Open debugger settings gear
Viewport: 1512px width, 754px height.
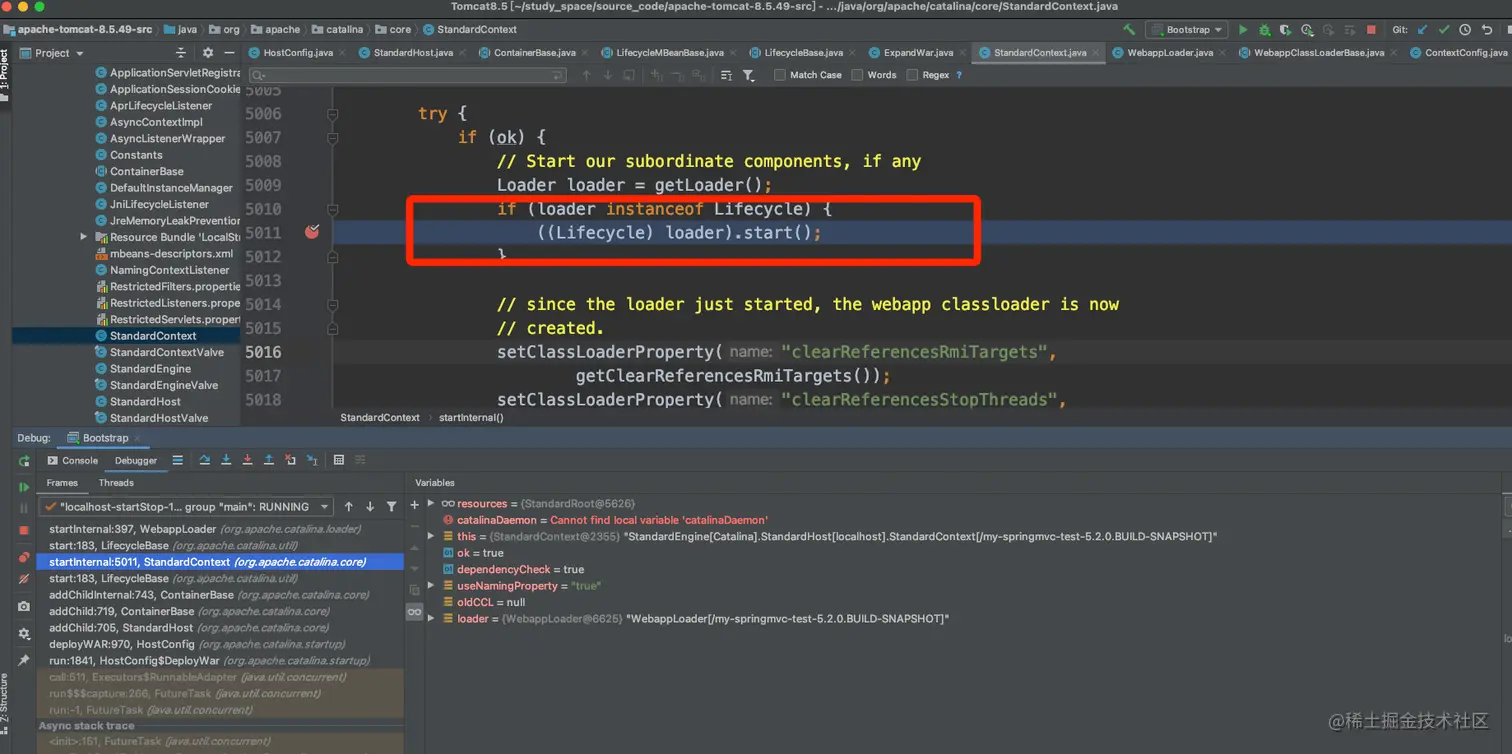point(24,634)
